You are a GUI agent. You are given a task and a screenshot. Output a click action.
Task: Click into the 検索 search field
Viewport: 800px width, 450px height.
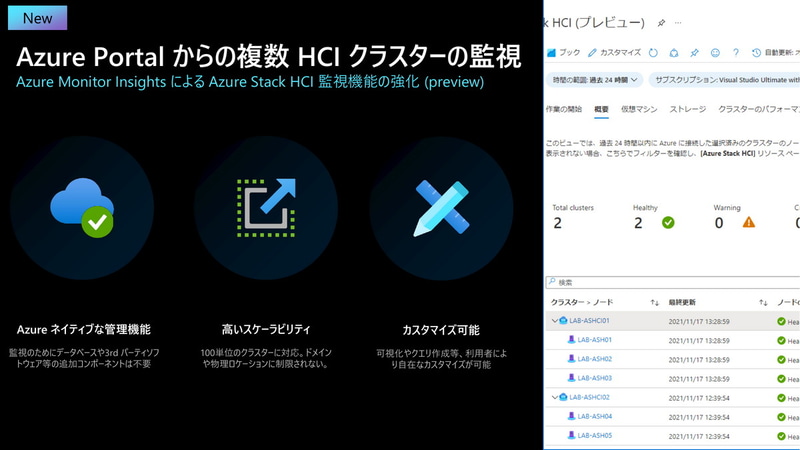[672, 282]
